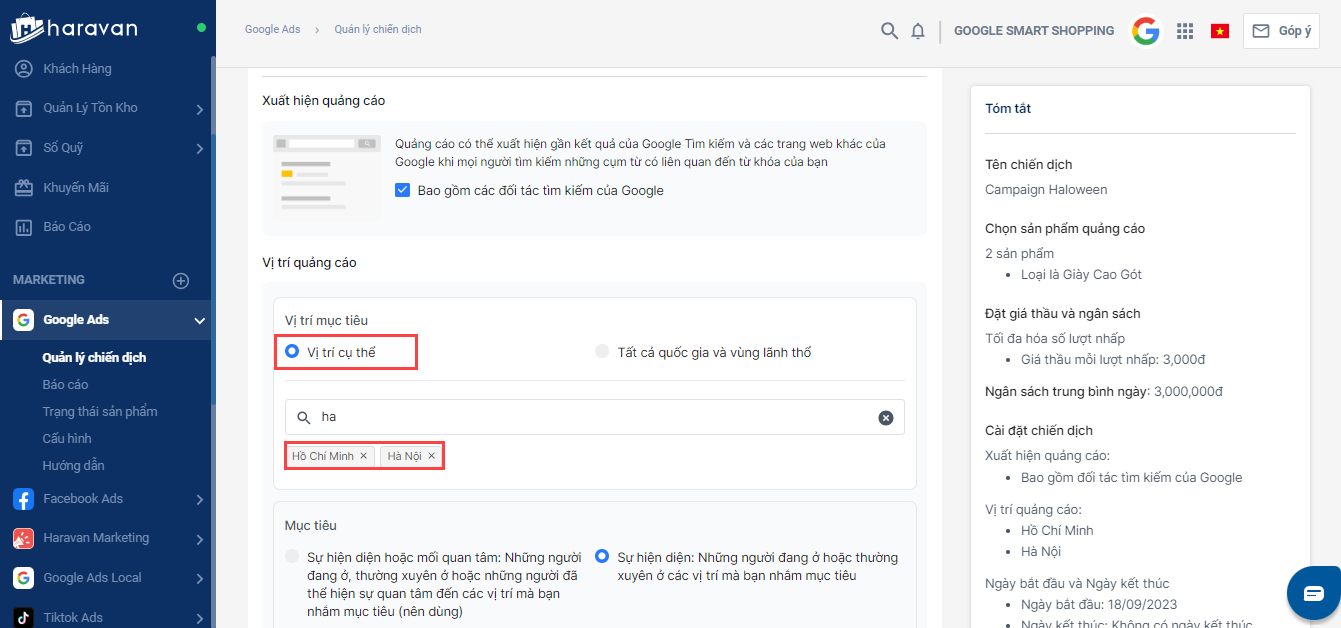The width and height of the screenshot is (1341, 628).
Task: Click the Góp ý feedback button
Action: (1281, 31)
